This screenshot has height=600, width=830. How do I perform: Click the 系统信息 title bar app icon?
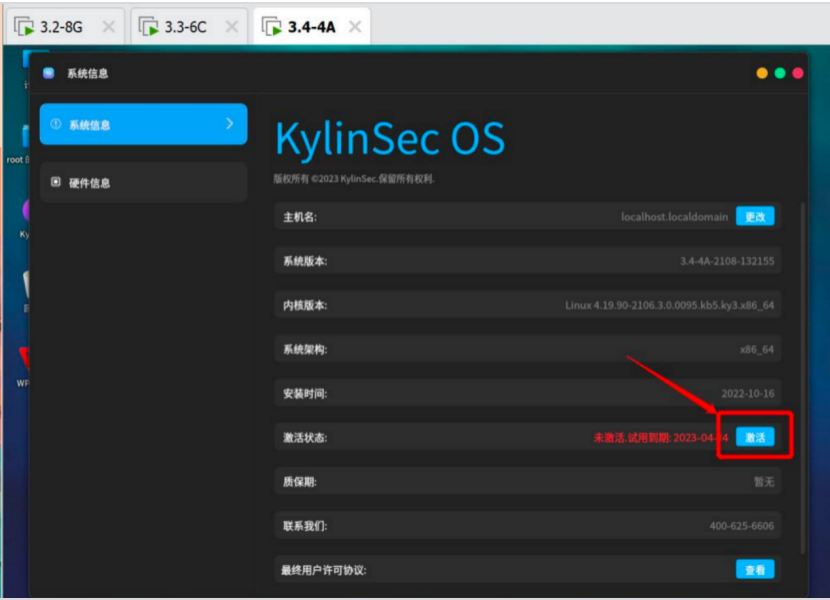click(x=49, y=73)
